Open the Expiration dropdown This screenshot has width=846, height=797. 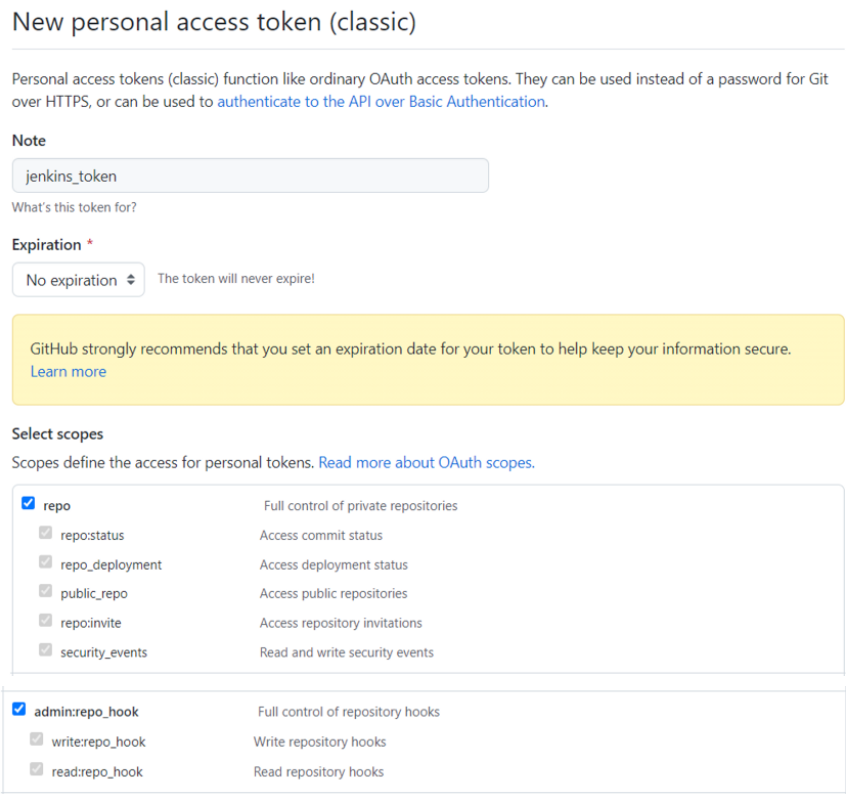click(79, 280)
